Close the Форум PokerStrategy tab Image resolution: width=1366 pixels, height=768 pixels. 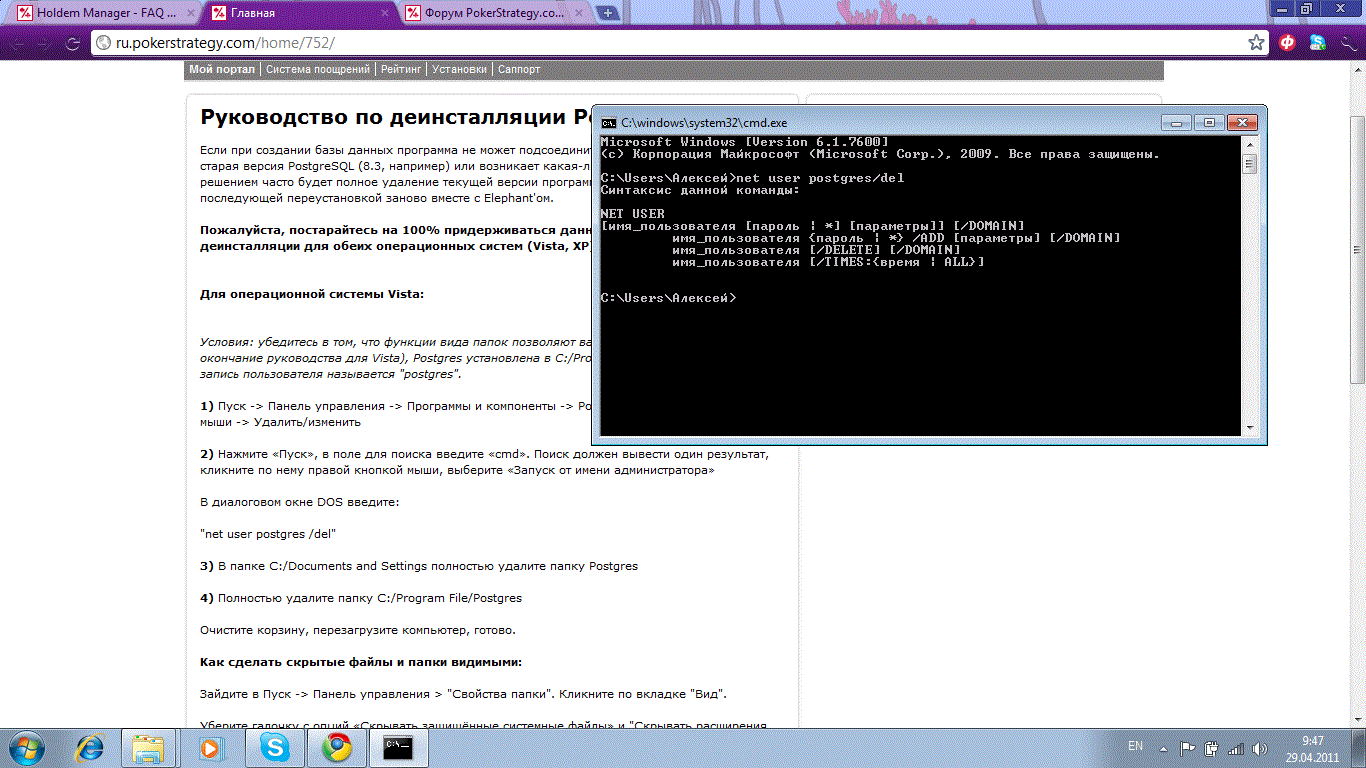(x=580, y=14)
